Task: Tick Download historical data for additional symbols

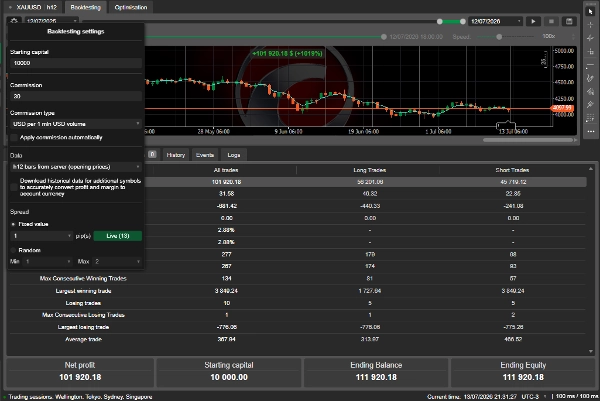Action: (x=14, y=187)
